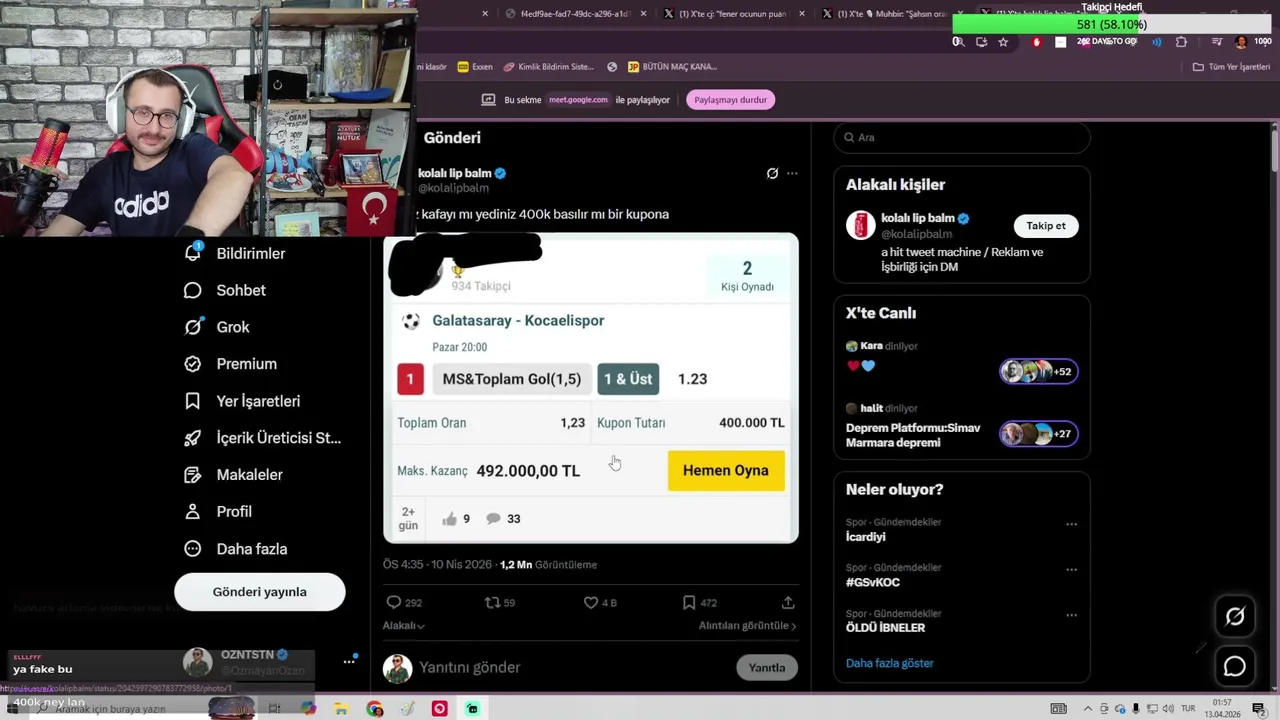Like the post with 4 B likes
The height and width of the screenshot is (720, 1280).
pos(591,602)
